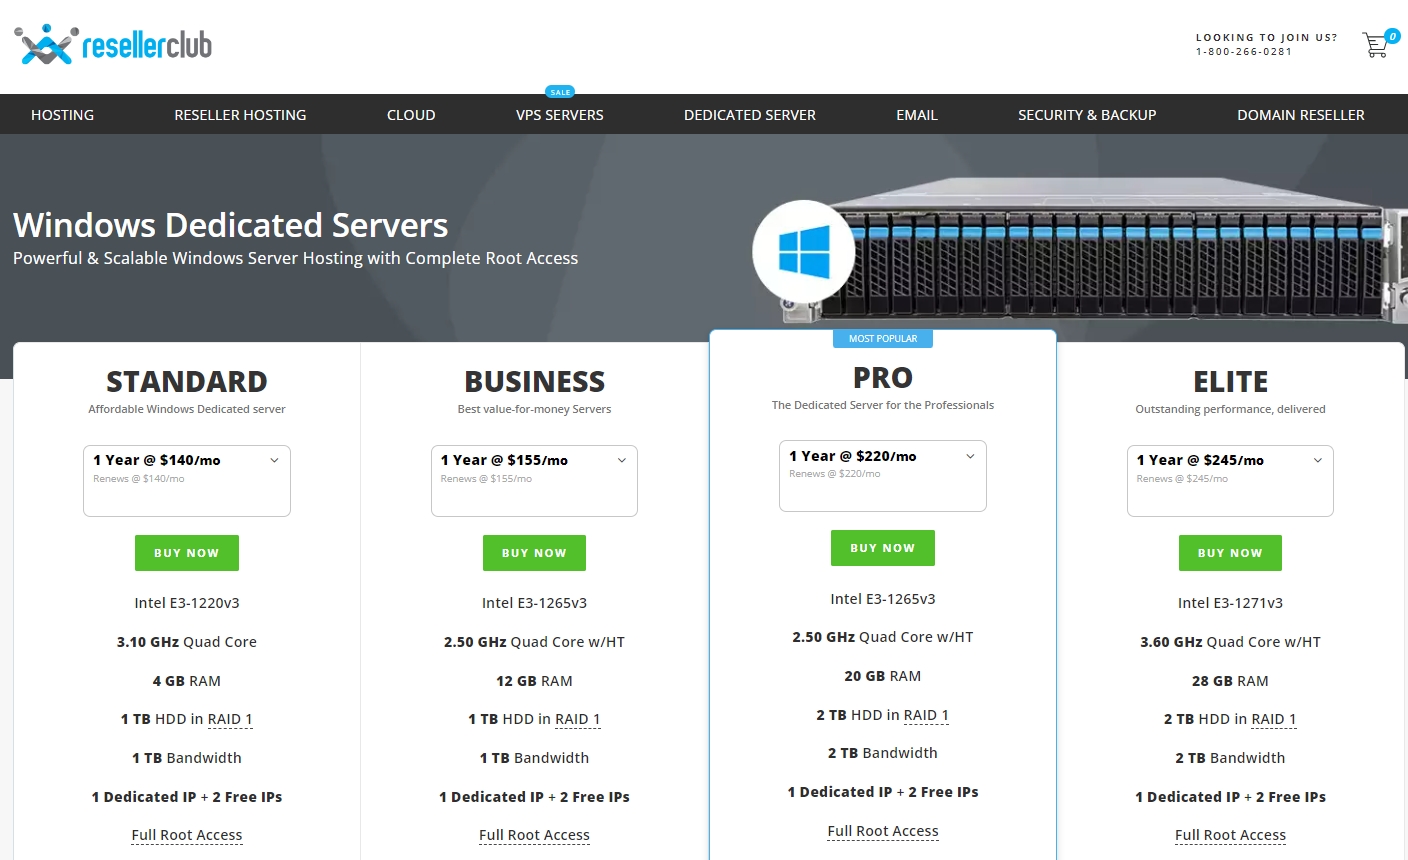Viewport: 1408px width, 860px height.
Task: Go to the Cloud menu item
Action: pyautogui.click(x=411, y=115)
